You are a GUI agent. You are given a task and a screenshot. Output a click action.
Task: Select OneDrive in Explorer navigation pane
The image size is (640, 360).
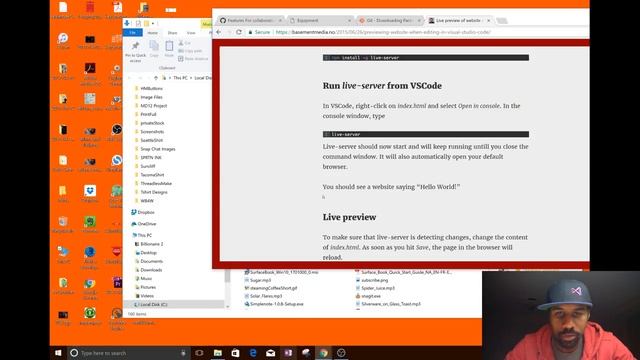tap(147, 224)
